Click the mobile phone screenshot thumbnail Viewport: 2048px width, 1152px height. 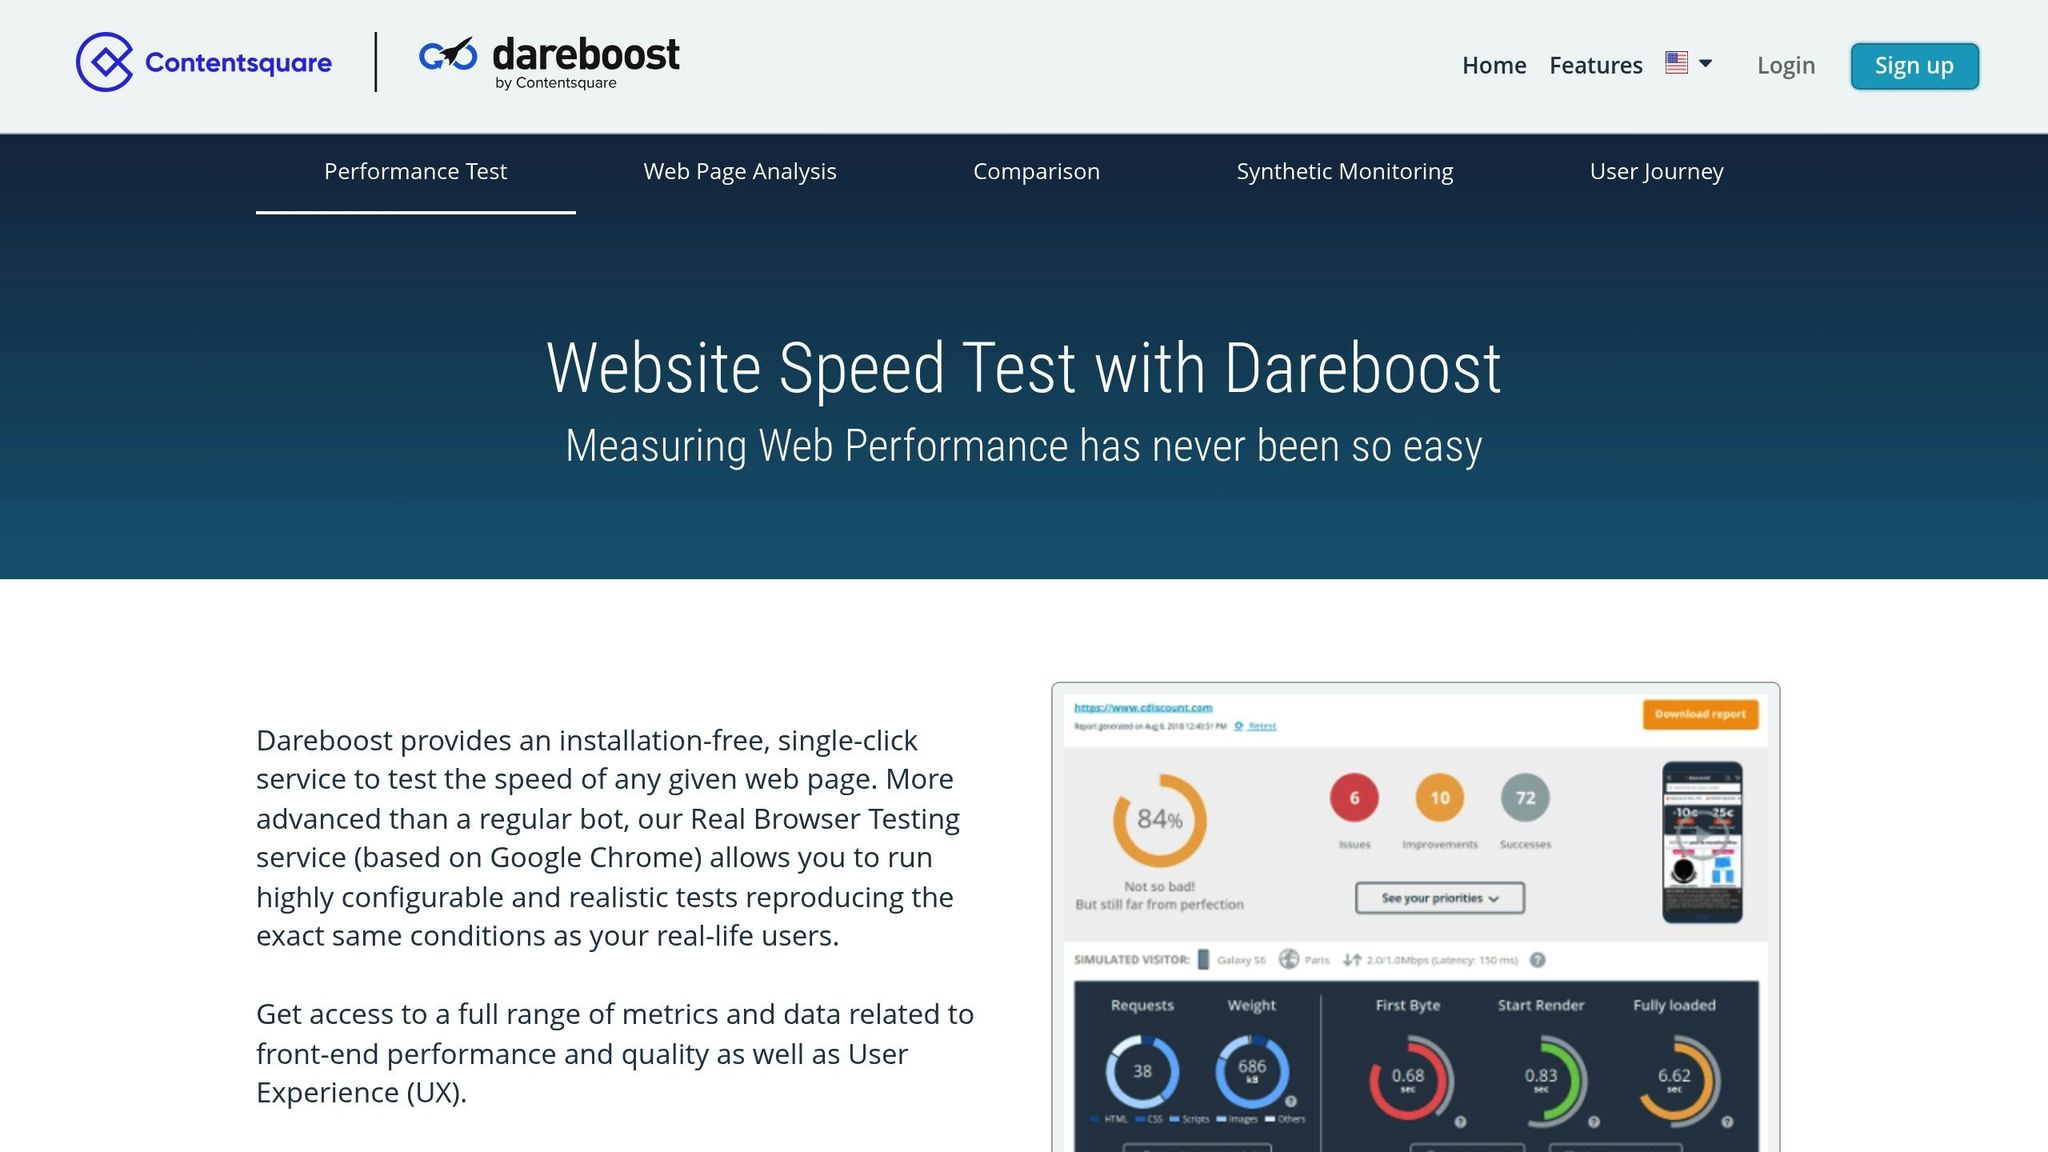[x=1702, y=842]
